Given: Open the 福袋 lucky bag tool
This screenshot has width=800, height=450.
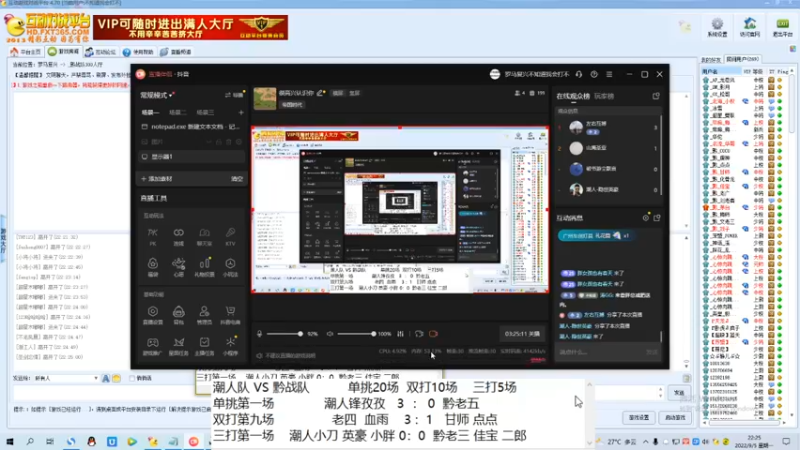Looking at the screenshot, I should tap(153, 267).
